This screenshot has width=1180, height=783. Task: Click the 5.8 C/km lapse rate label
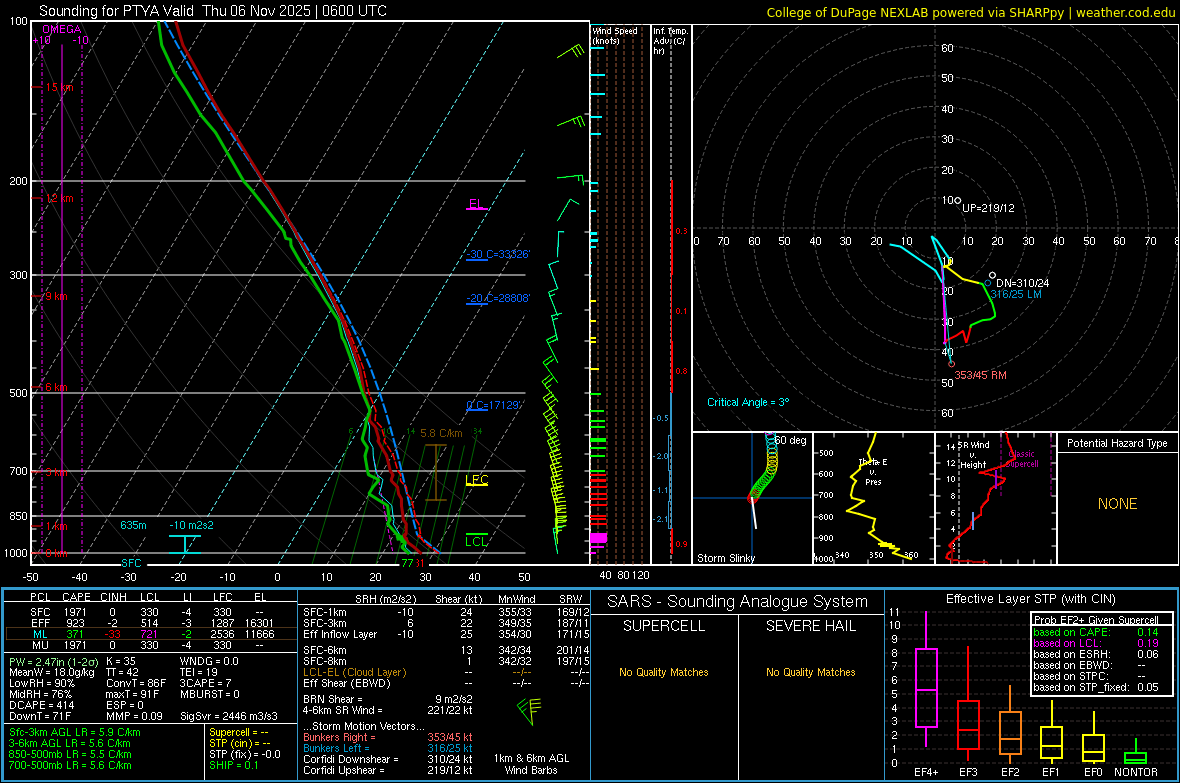tap(441, 433)
